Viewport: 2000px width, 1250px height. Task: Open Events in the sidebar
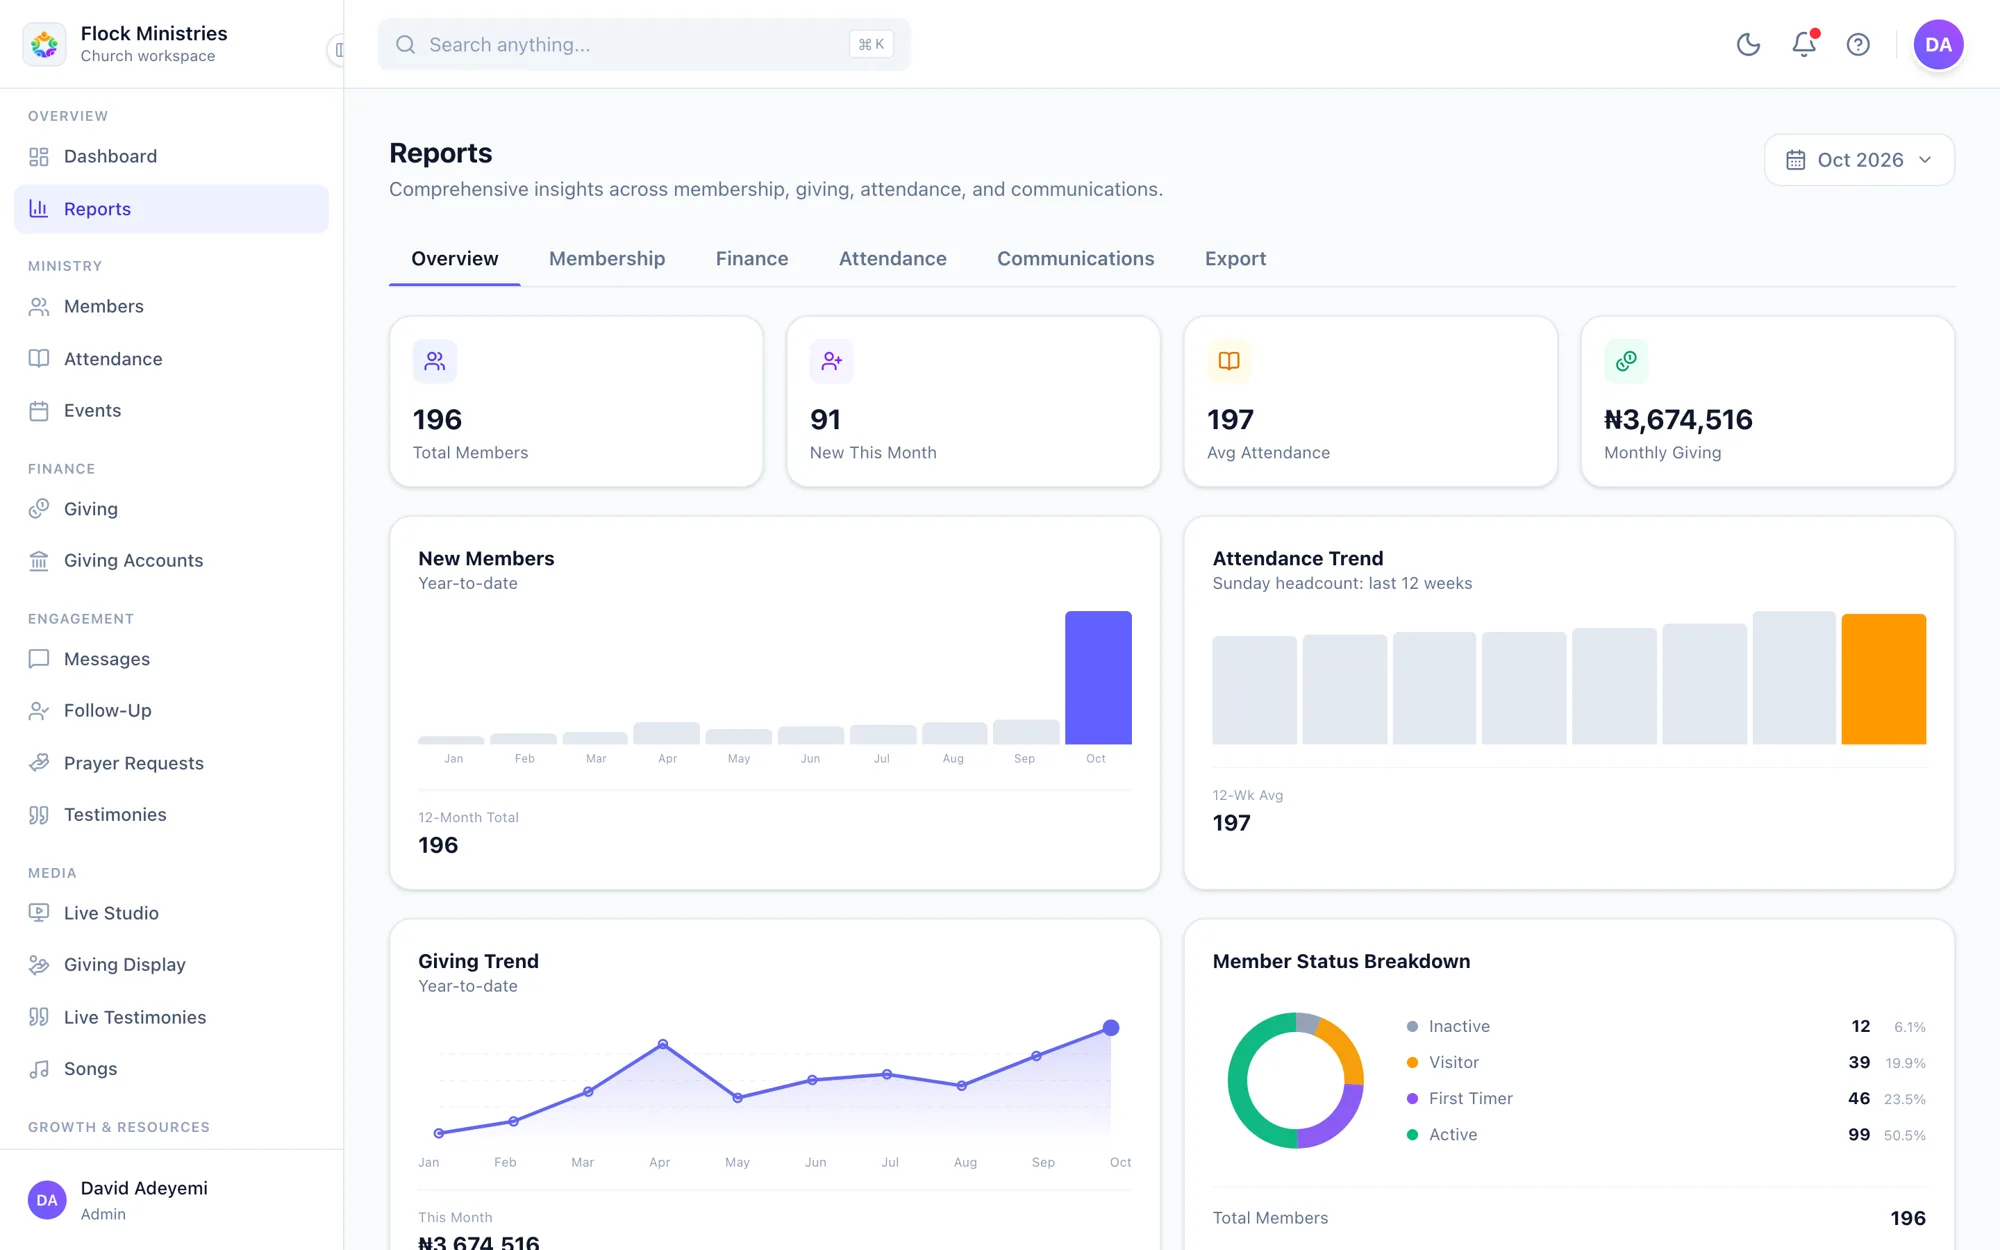[171, 411]
